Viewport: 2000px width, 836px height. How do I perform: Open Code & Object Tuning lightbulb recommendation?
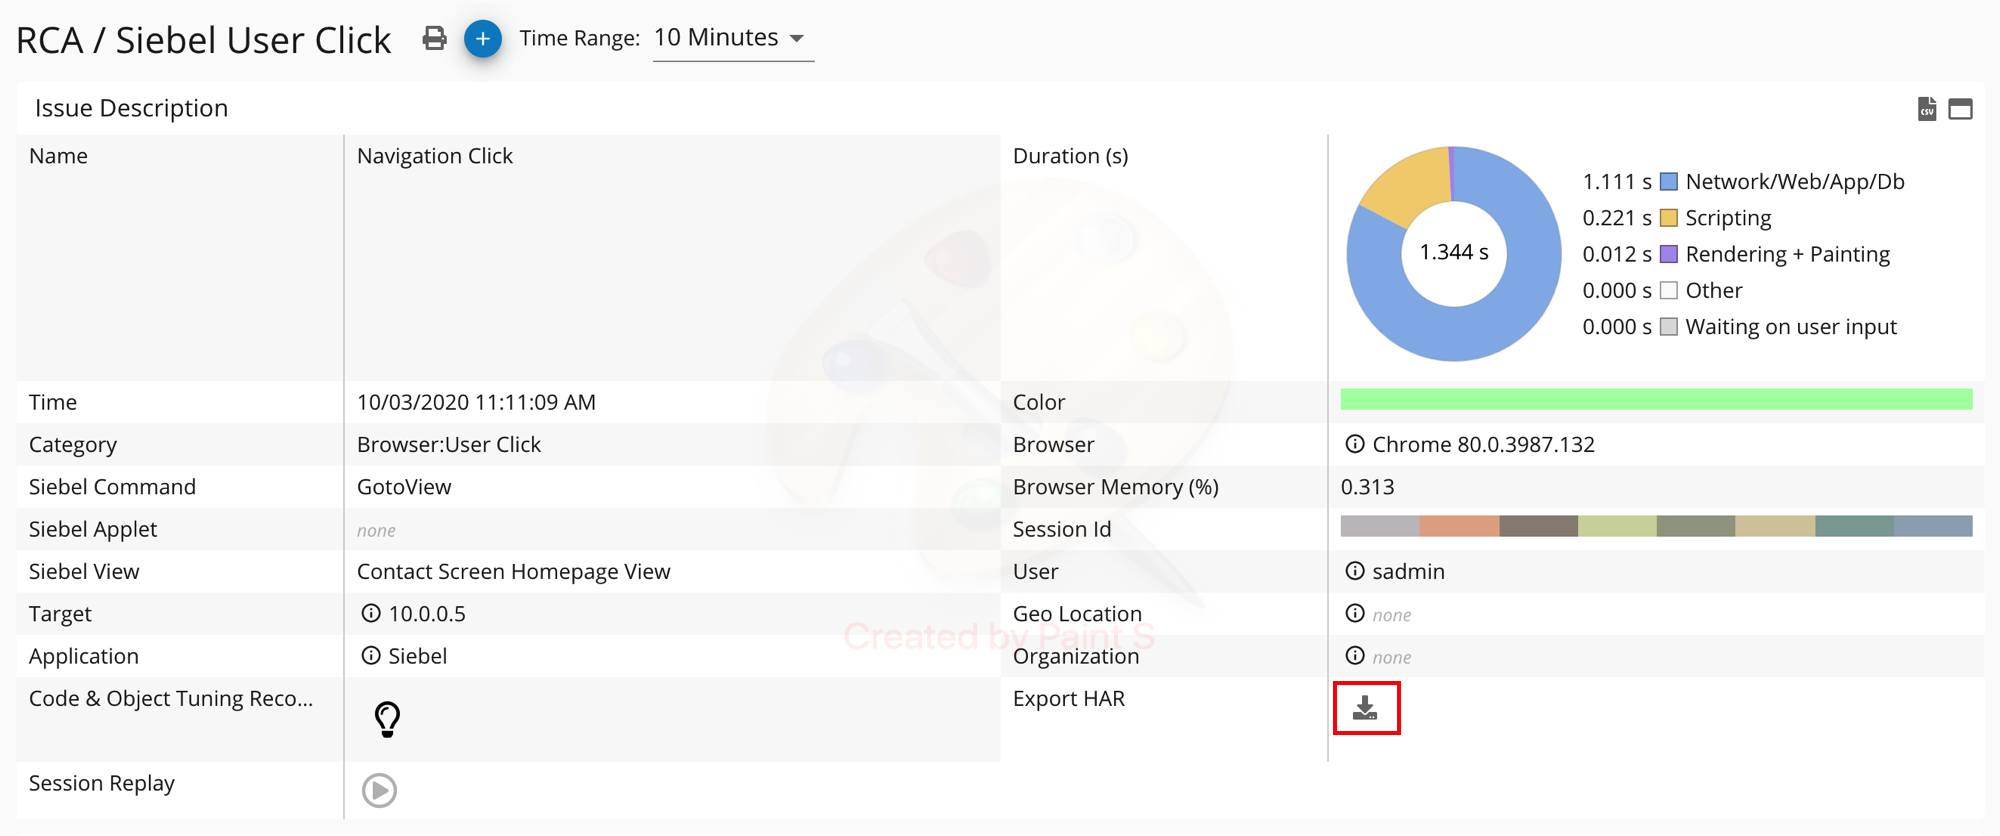coord(387,718)
